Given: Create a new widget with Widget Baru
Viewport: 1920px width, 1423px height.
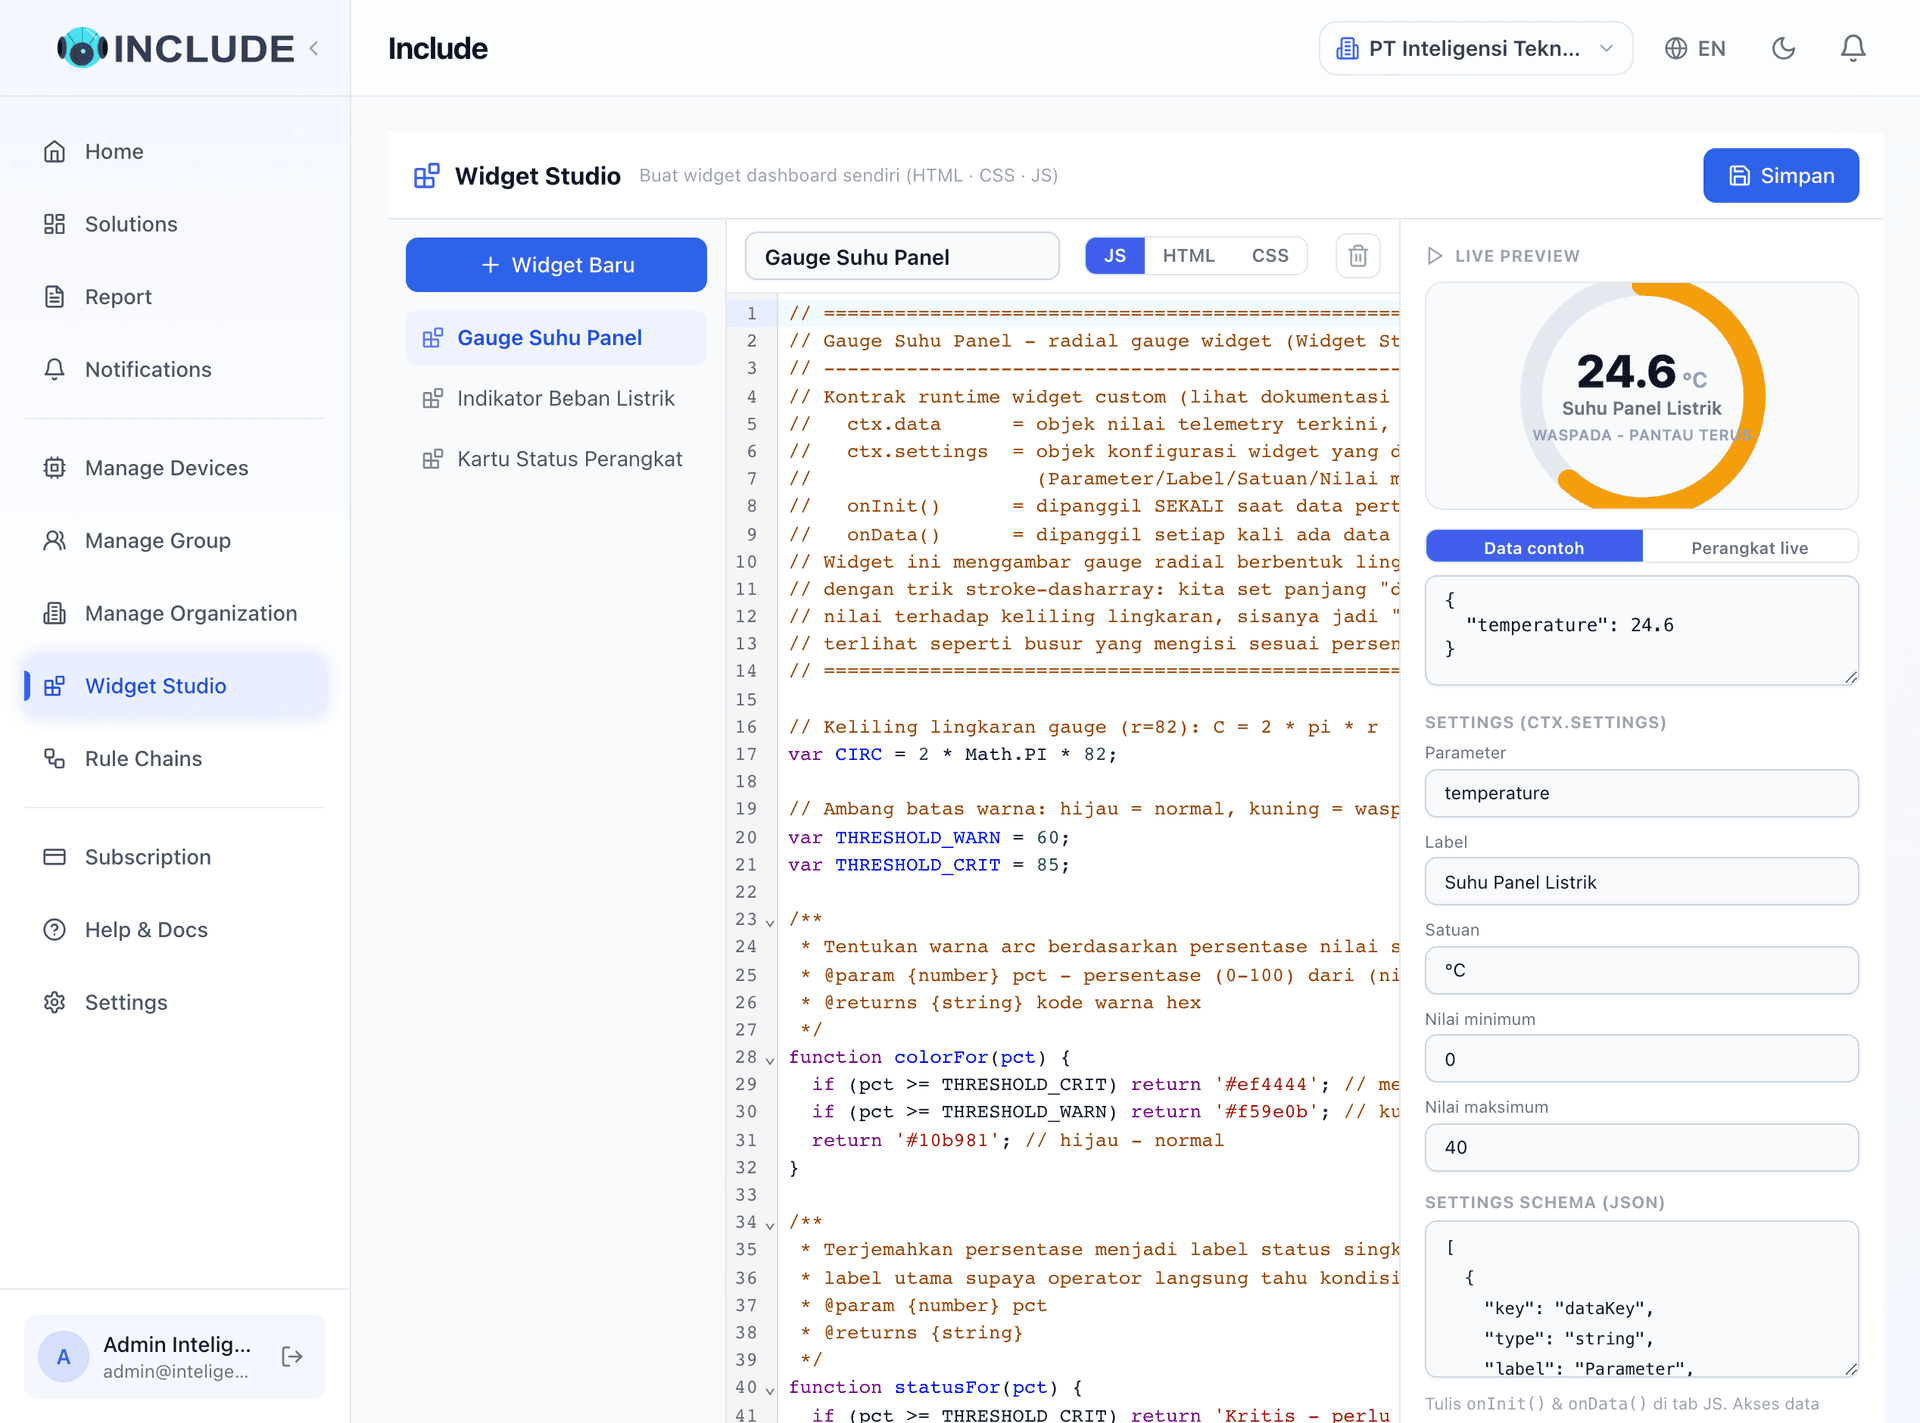Looking at the screenshot, I should 556,265.
